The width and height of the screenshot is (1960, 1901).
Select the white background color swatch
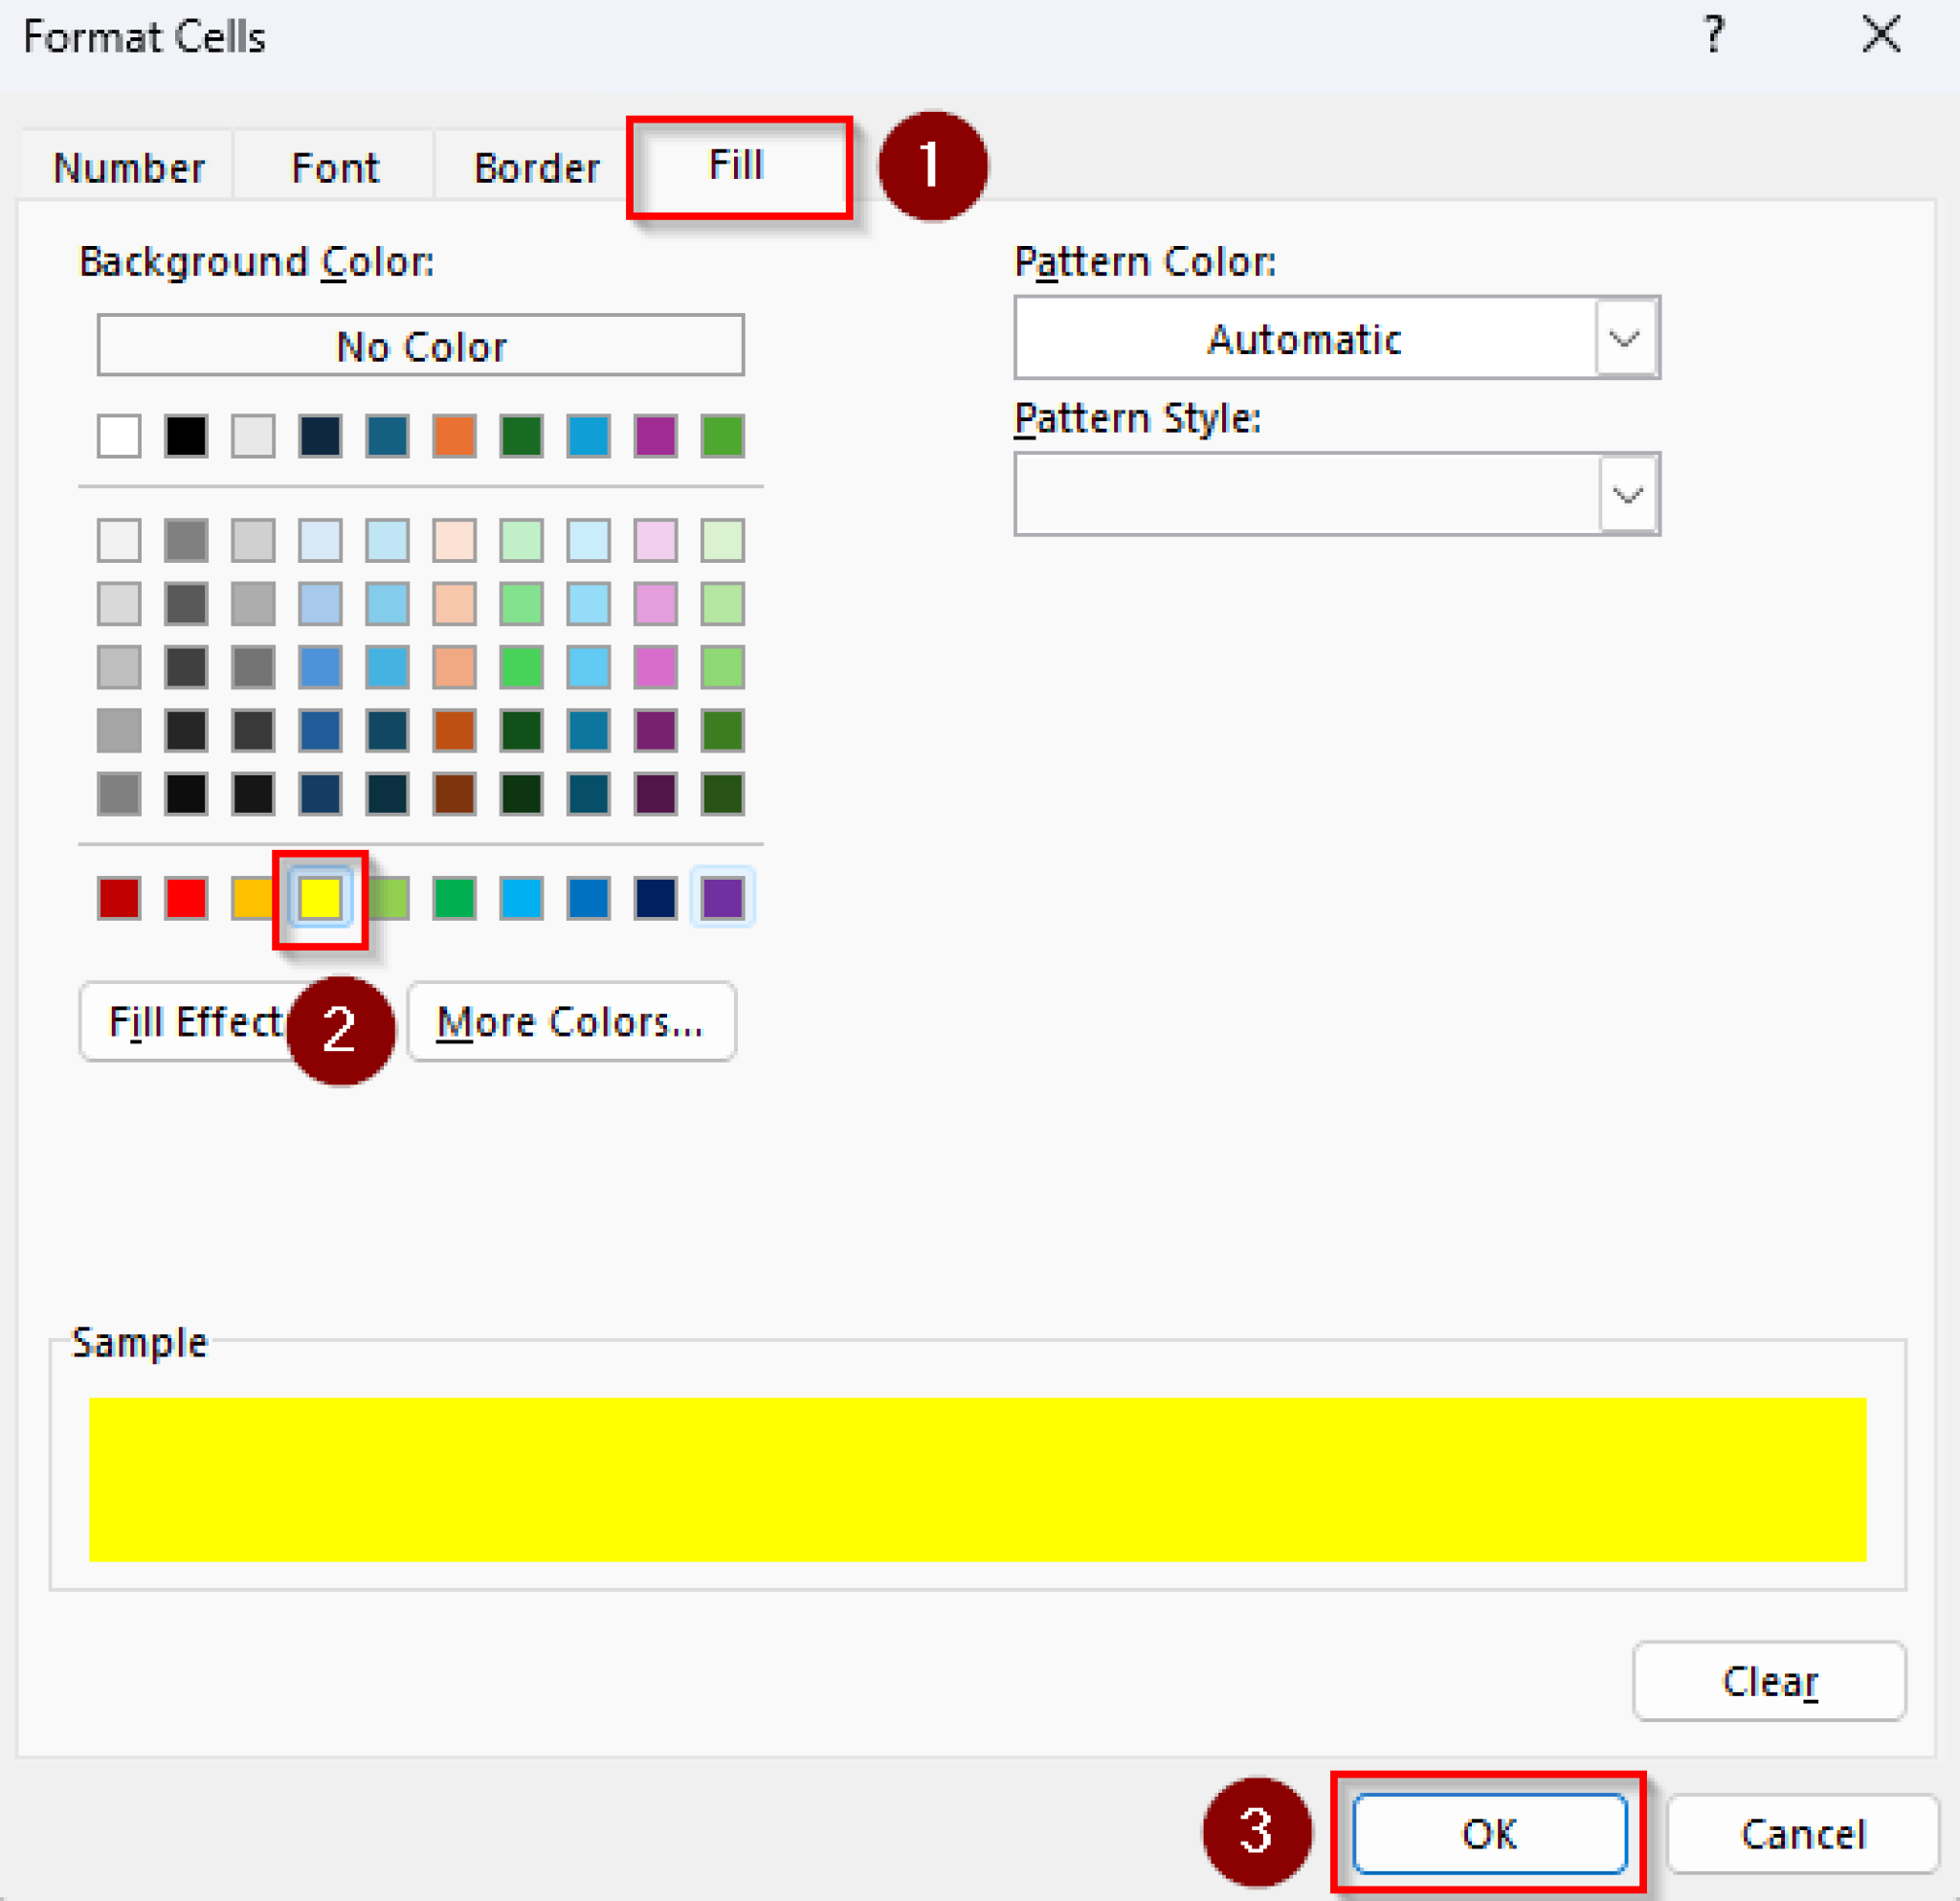pyautogui.click(x=118, y=436)
